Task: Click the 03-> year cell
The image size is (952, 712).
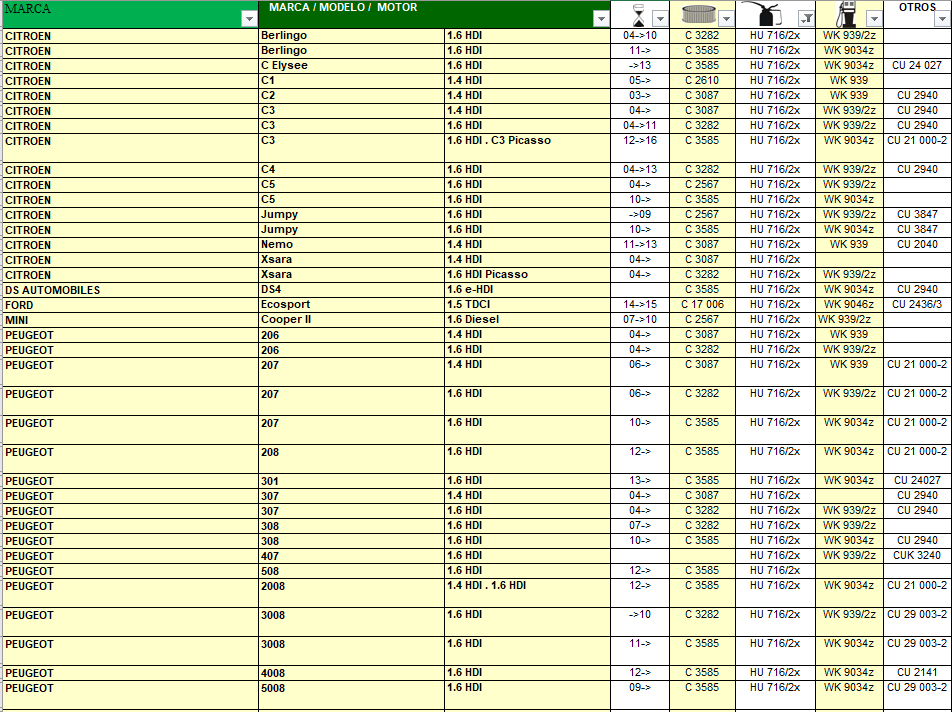Action: tap(640, 95)
